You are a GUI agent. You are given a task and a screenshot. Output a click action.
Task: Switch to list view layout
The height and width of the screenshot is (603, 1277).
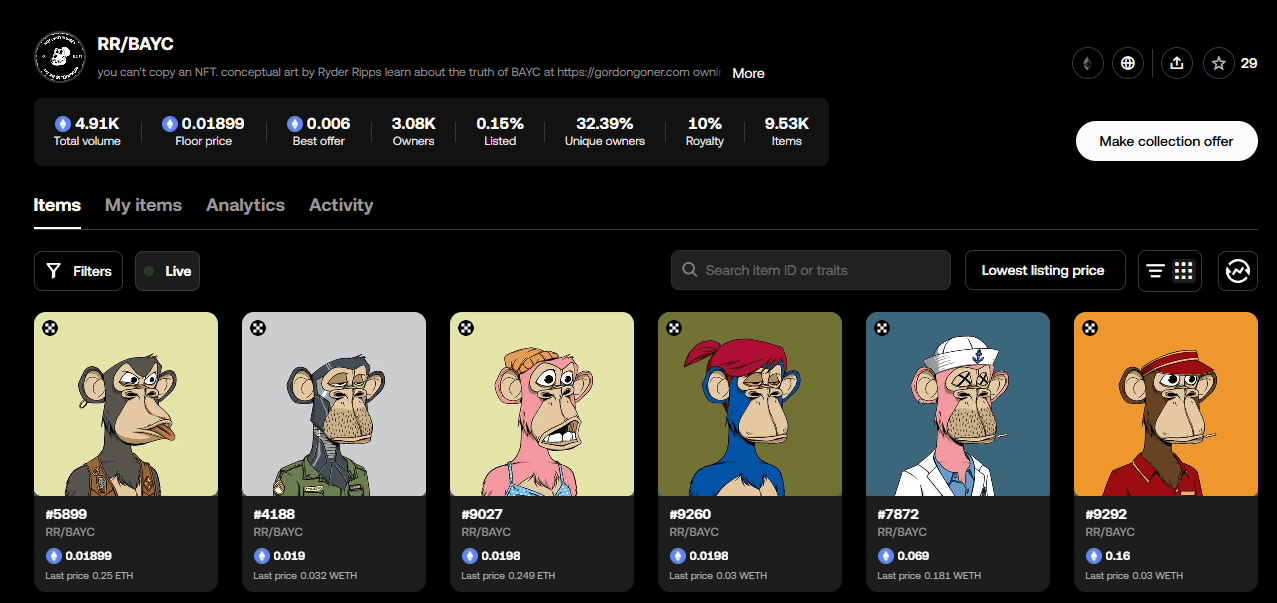pyautogui.click(x=1155, y=271)
